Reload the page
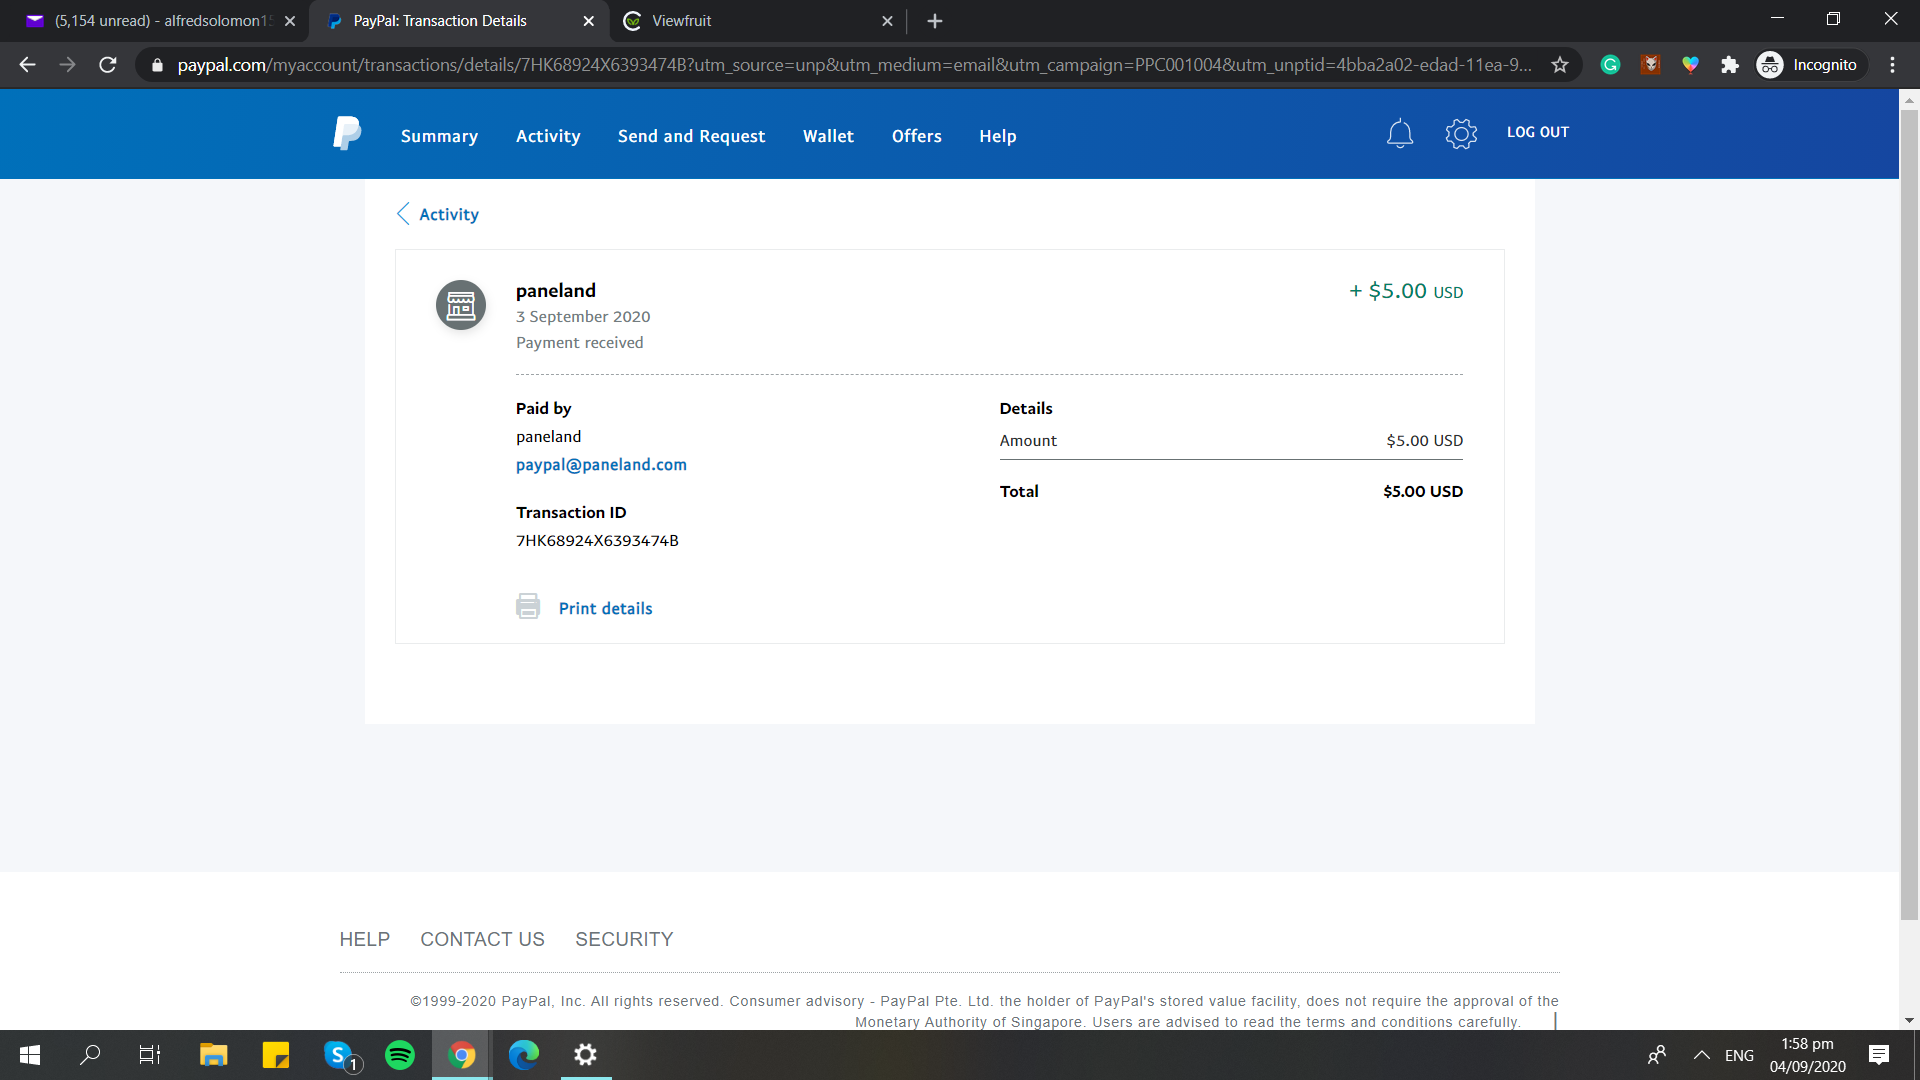The width and height of the screenshot is (1920, 1080). click(108, 65)
